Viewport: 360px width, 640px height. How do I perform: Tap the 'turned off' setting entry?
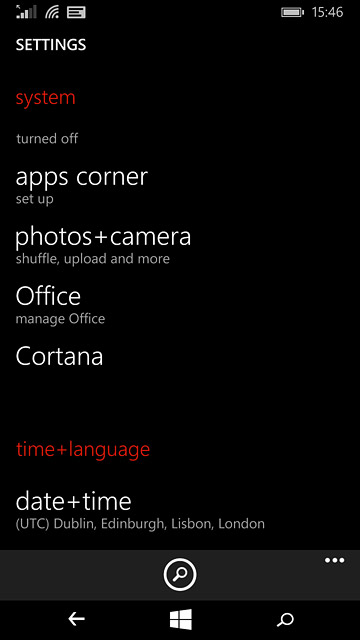tap(47, 139)
